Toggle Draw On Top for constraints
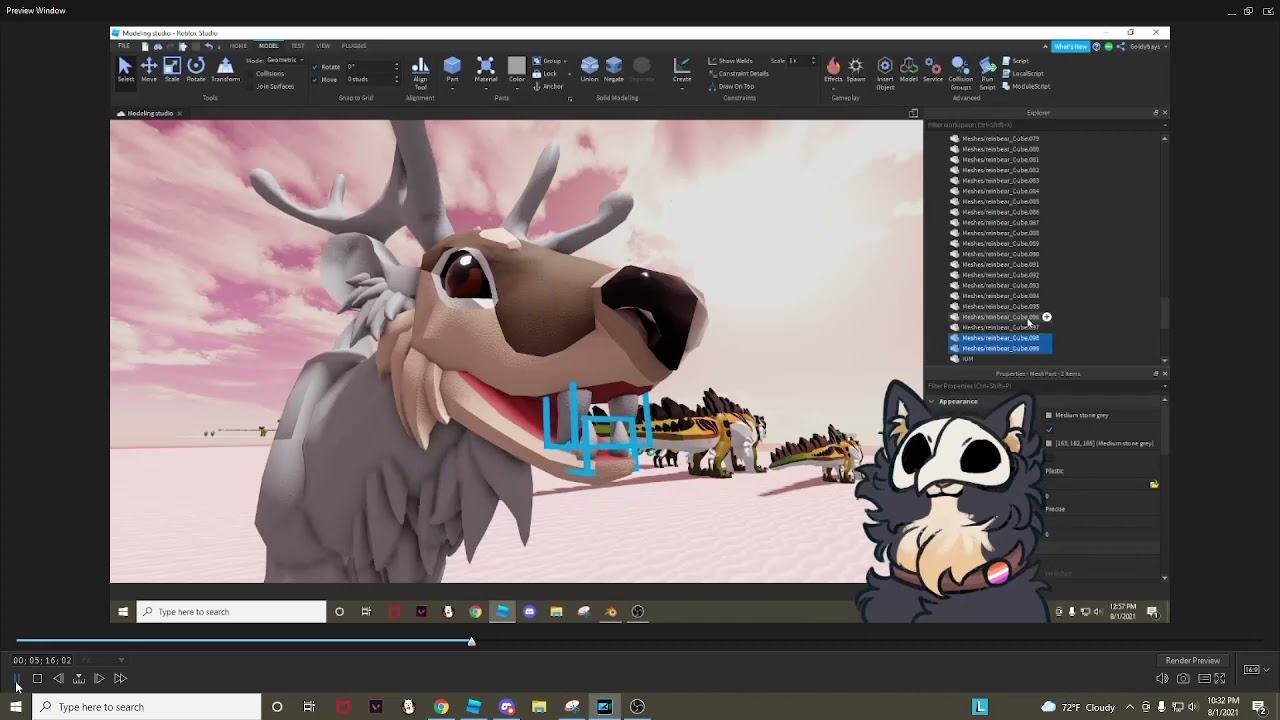Screen dimensions: 1280x720 click(x=731, y=86)
